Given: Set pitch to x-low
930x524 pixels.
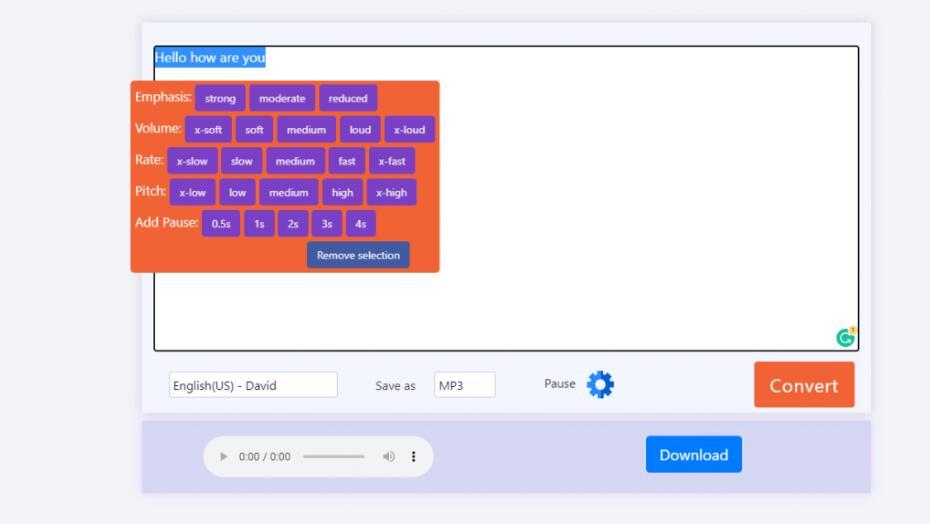Looking at the screenshot, I should pyautogui.click(x=192, y=192).
